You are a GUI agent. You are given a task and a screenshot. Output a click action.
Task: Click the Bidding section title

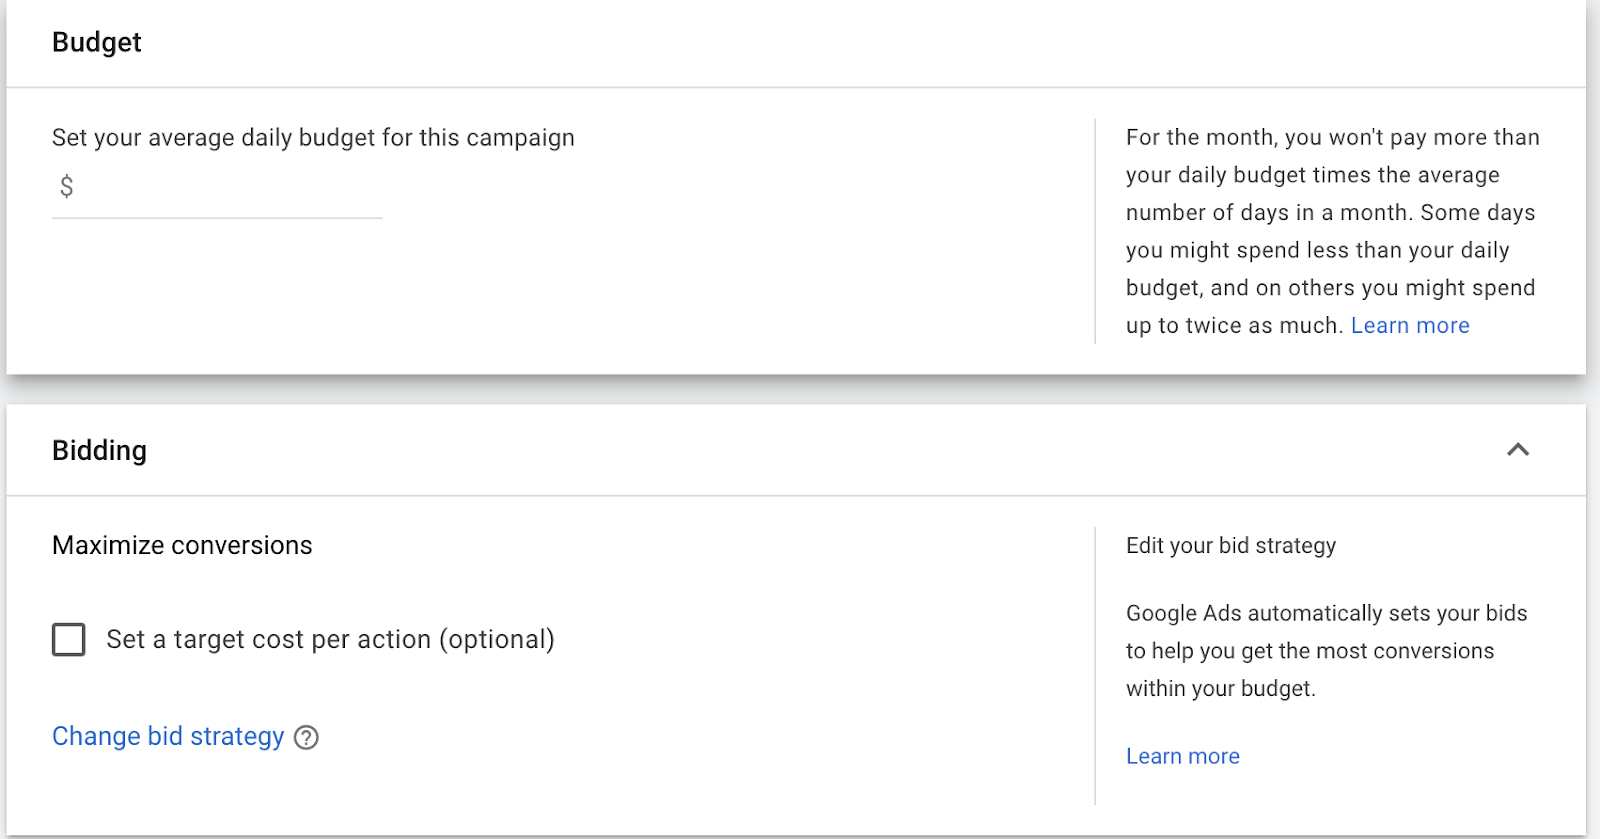point(100,451)
